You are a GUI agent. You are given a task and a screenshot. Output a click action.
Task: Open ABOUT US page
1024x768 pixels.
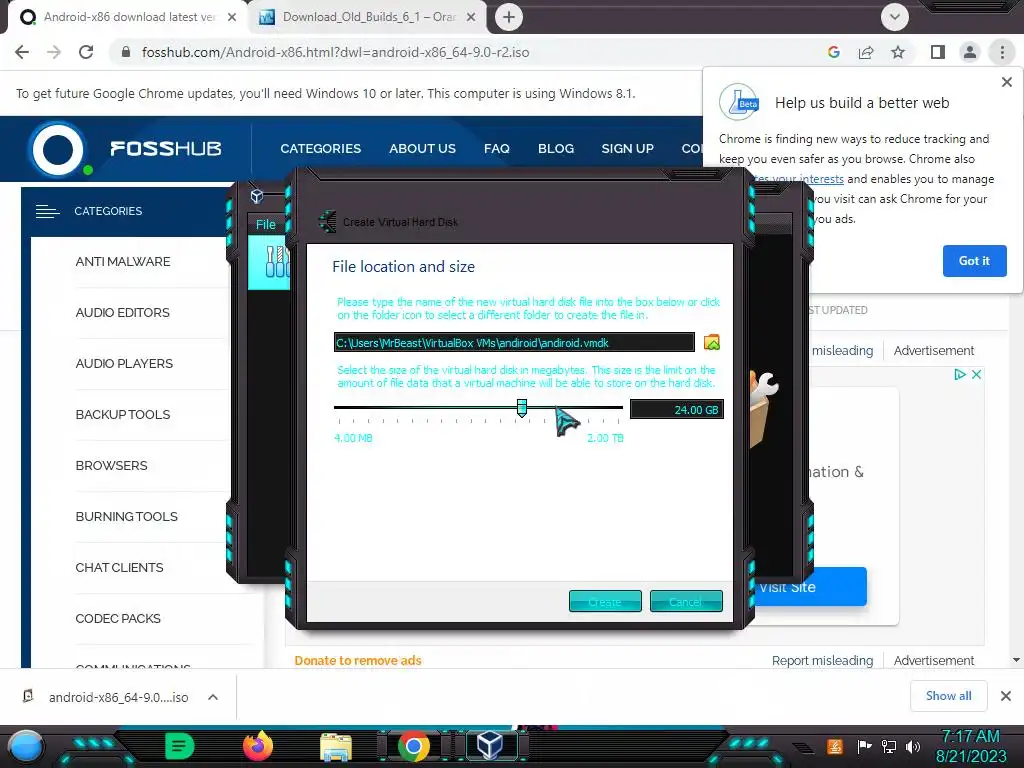423,148
